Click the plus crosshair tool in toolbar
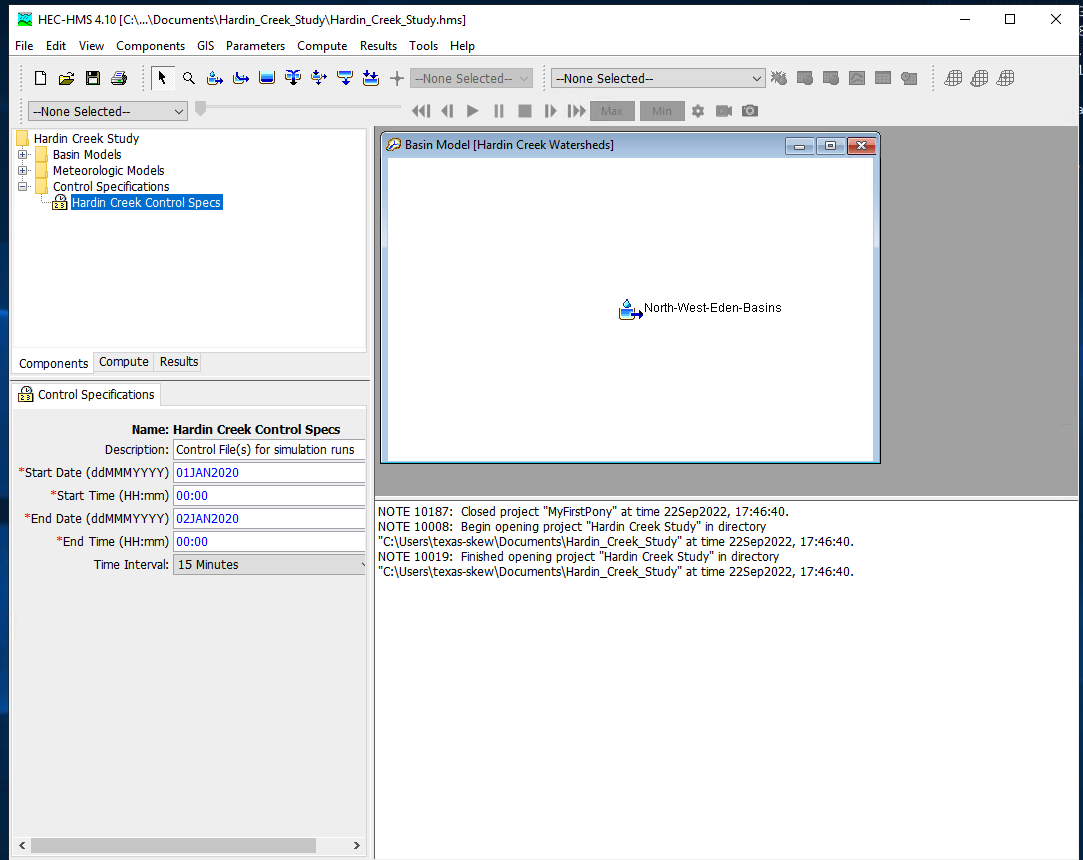1083x860 pixels. coord(396,78)
